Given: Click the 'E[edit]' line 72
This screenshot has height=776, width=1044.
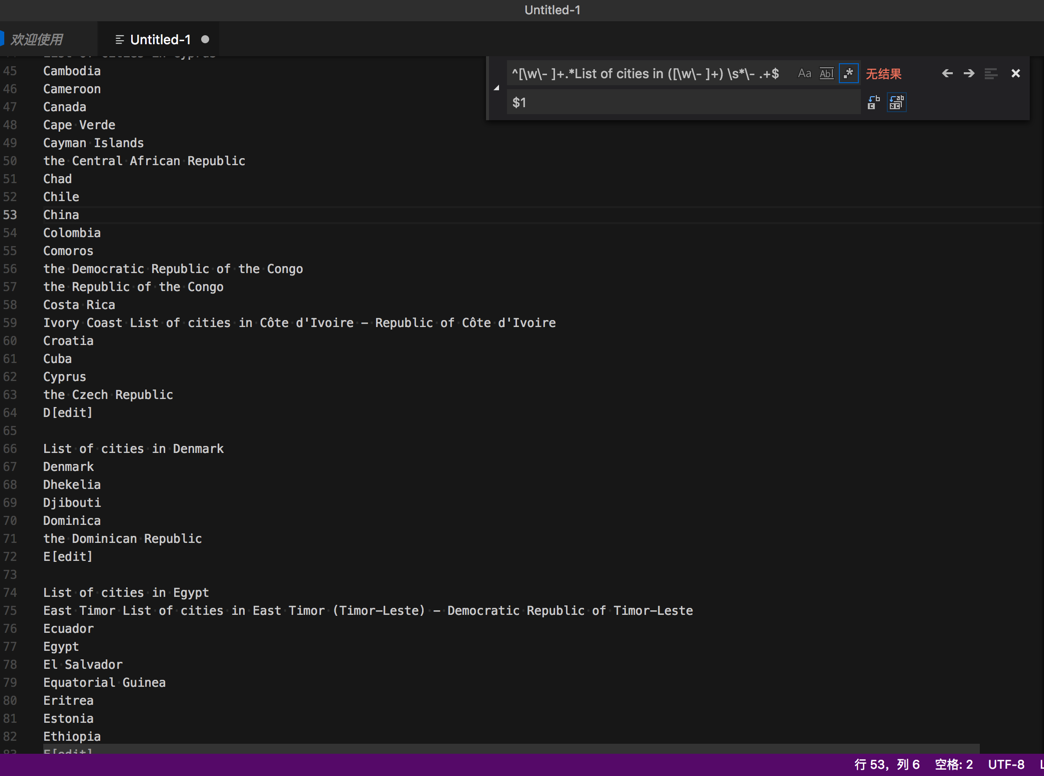Looking at the screenshot, I should 68,556.
